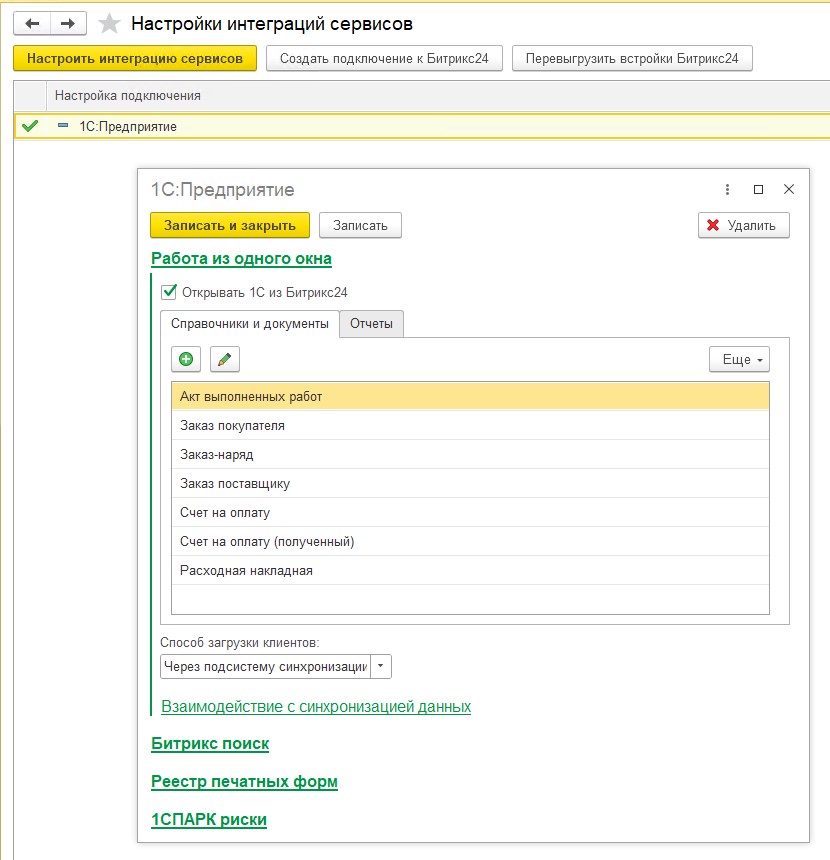Click Записать и закрыть
This screenshot has height=860, width=830.
pyautogui.click(x=230, y=225)
